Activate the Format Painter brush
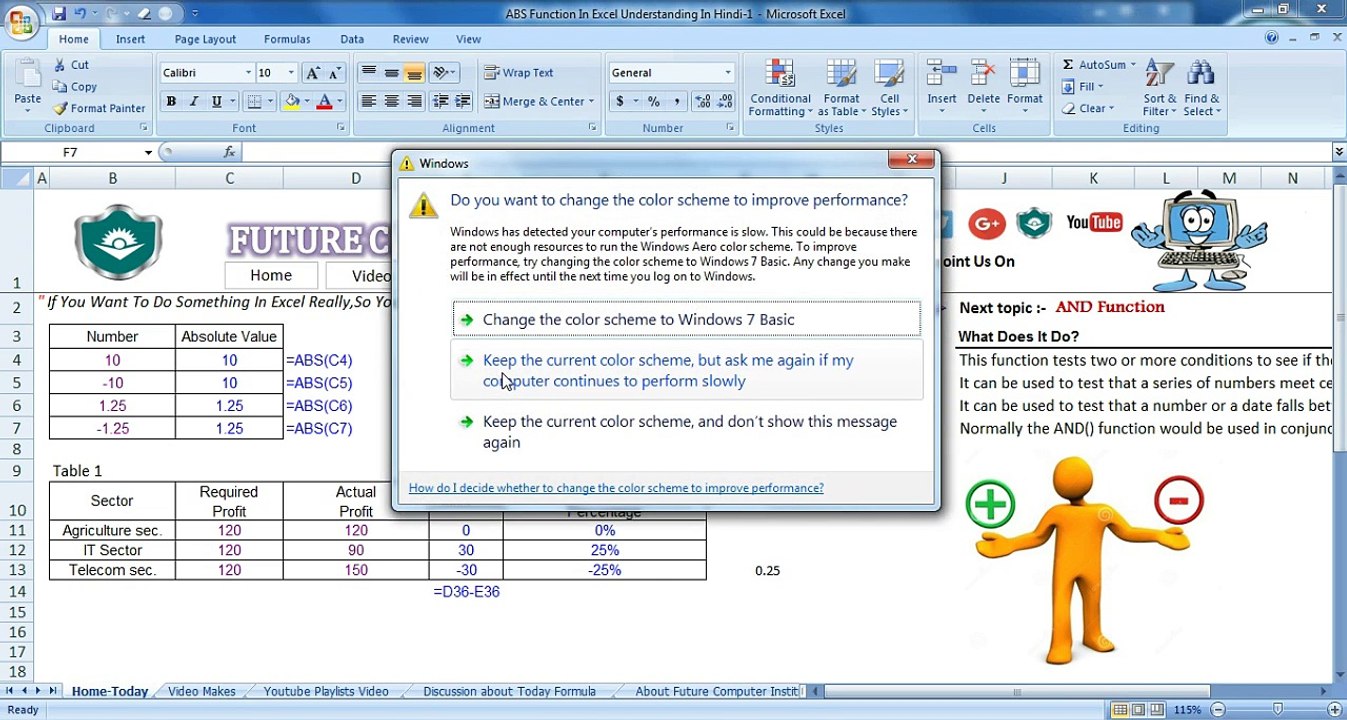The height and width of the screenshot is (720, 1347). 99,109
